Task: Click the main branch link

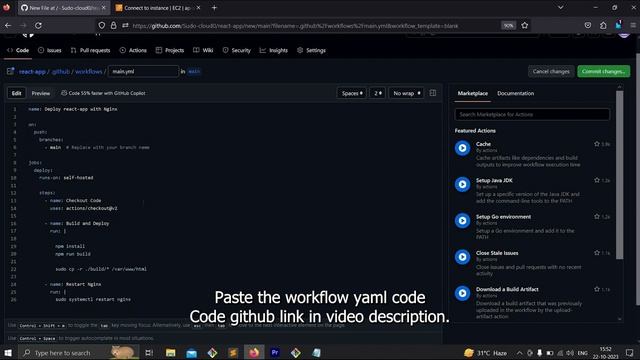Action: 194,71
